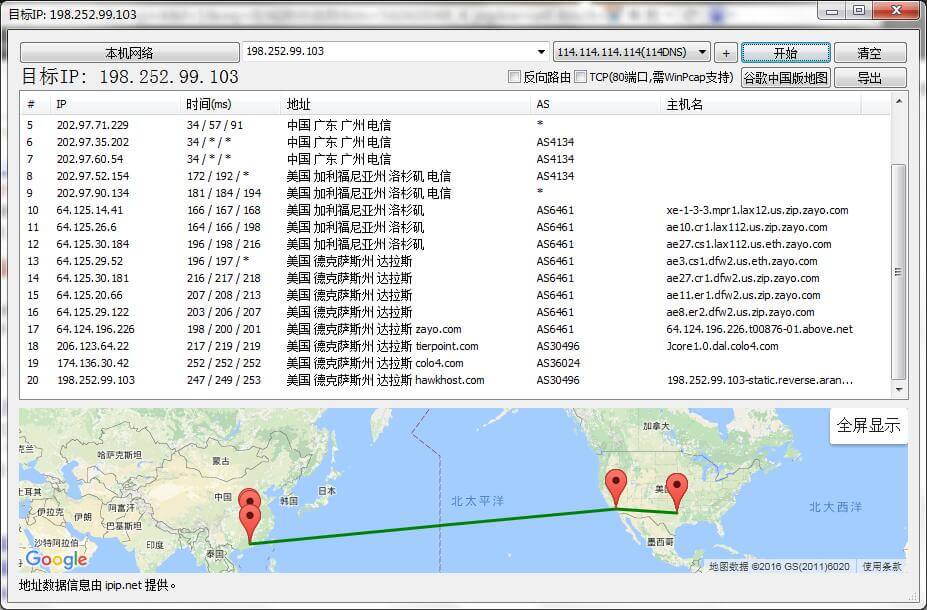The width and height of the screenshot is (927, 610).
Task: Maximize the window using the title bar button
Action: pyautogui.click(x=858, y=10)
